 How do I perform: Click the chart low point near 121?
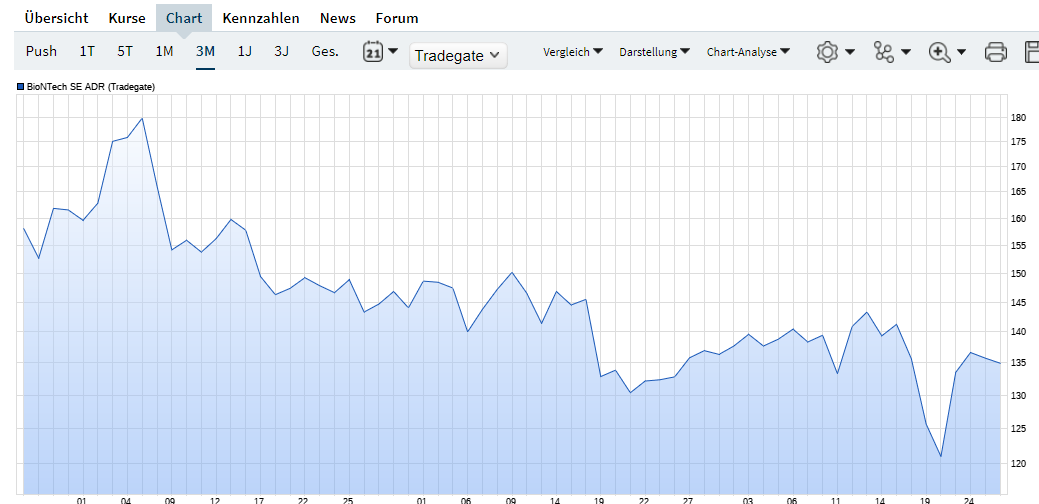pyautogui.click(x=940, y=456)
